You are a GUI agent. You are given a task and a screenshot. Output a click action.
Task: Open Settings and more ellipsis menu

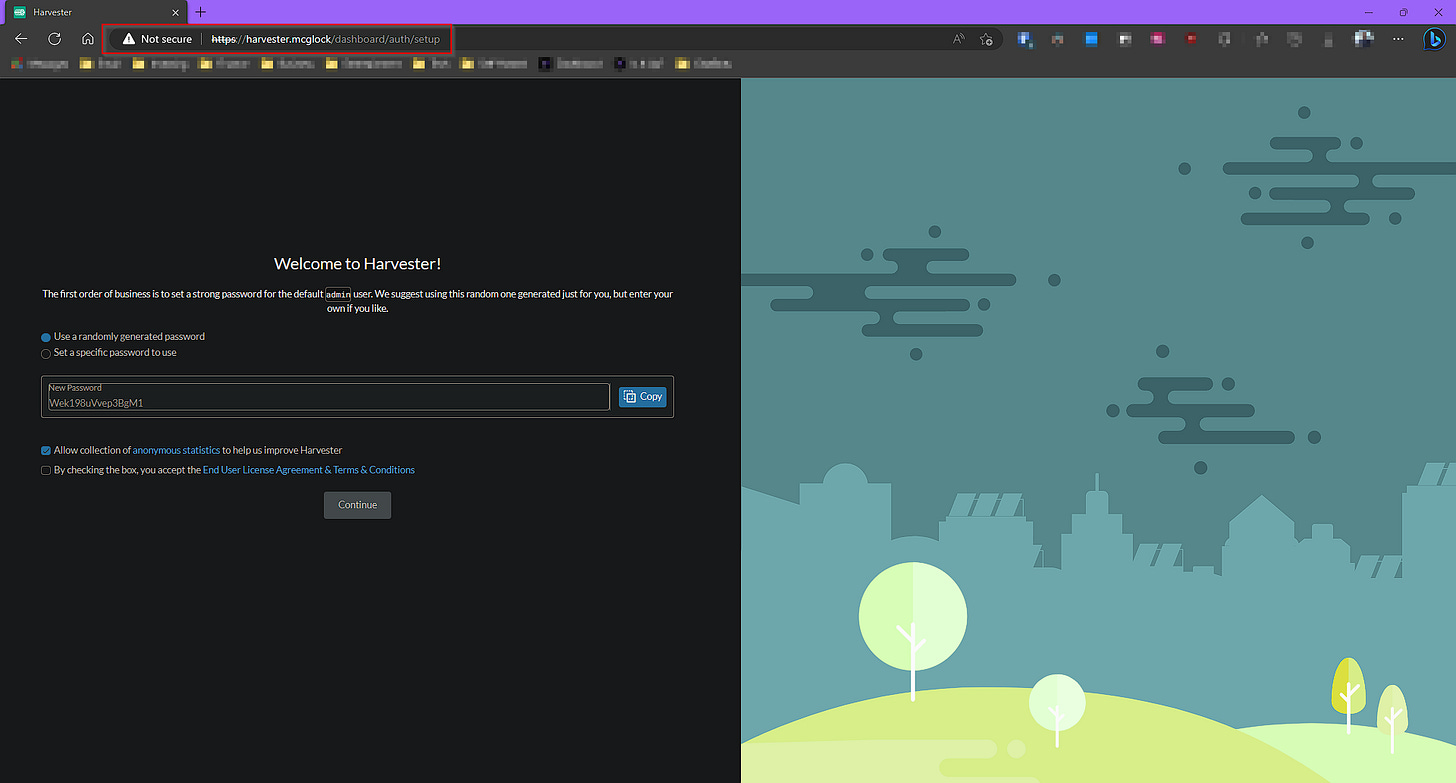coord(1398,38)
